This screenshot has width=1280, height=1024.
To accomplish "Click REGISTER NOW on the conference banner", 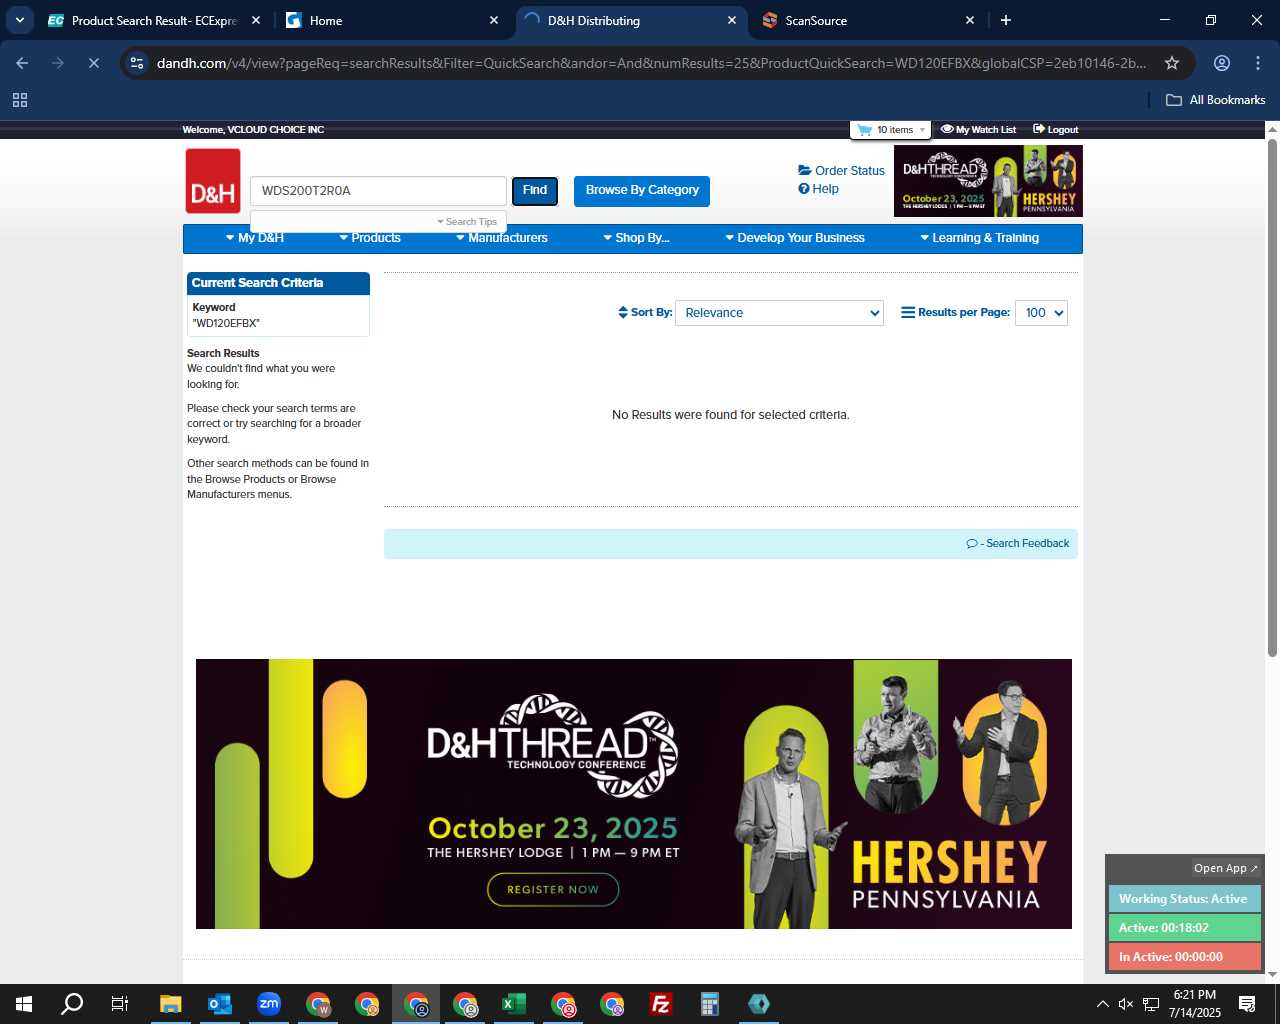I will (553, 889).
